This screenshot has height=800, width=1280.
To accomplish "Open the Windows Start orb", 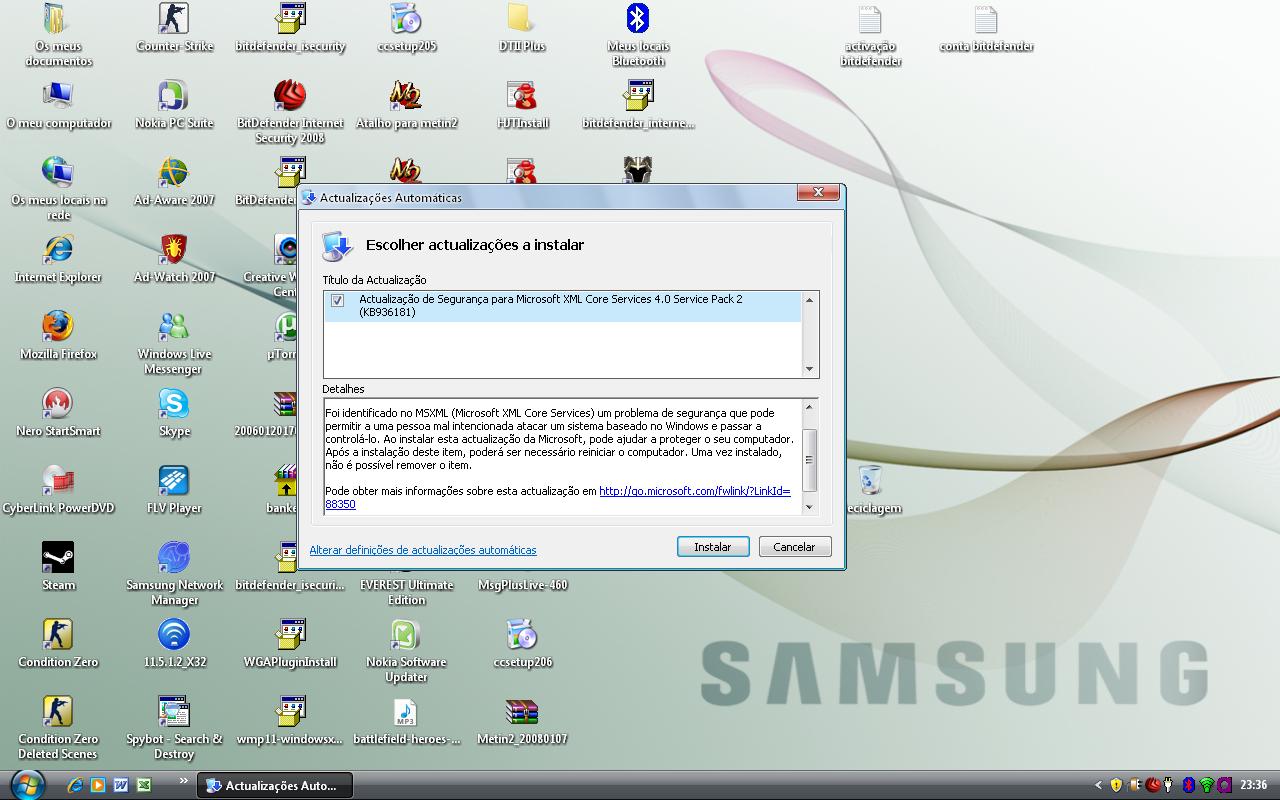I will [26, 784].
